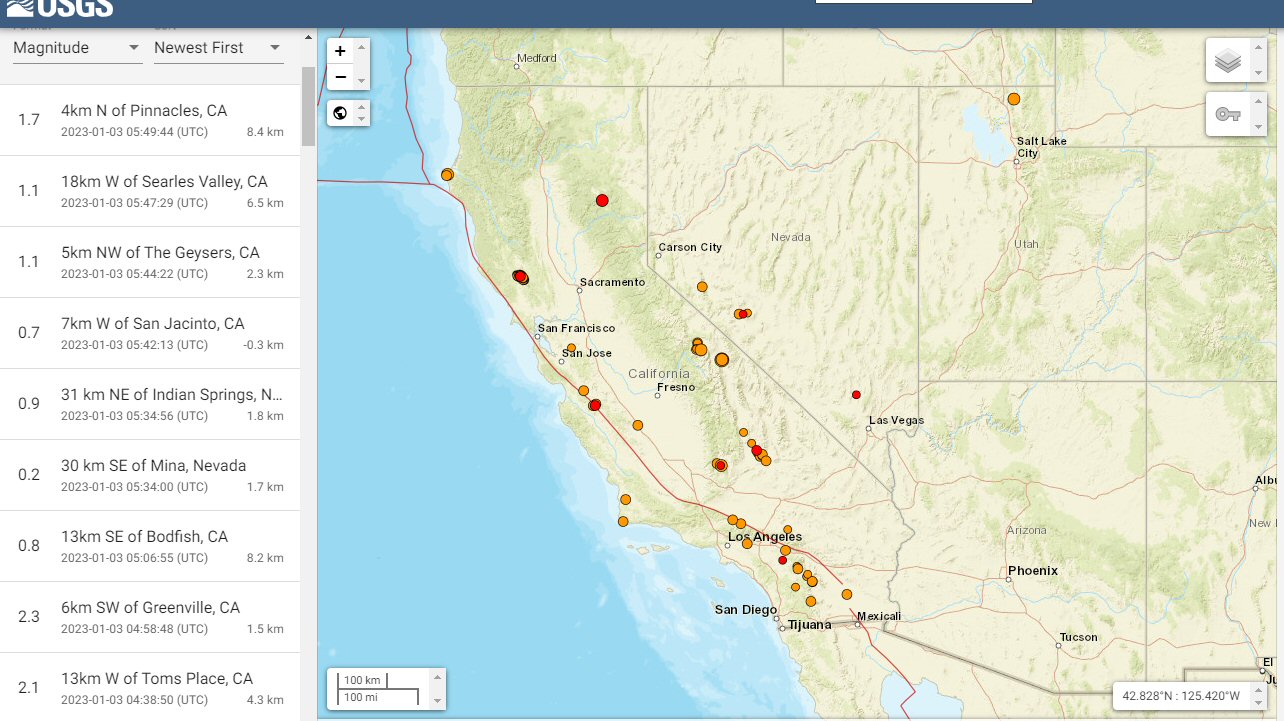Zoom in the map with plus button
This screenshot has width=1284, height=721.
(340, 51)
